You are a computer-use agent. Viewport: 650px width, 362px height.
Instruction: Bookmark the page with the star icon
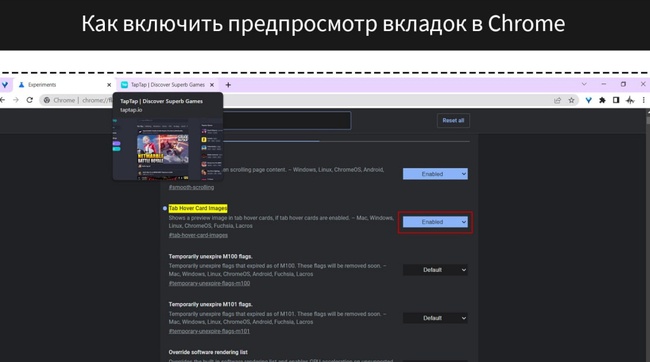(571, 100)
